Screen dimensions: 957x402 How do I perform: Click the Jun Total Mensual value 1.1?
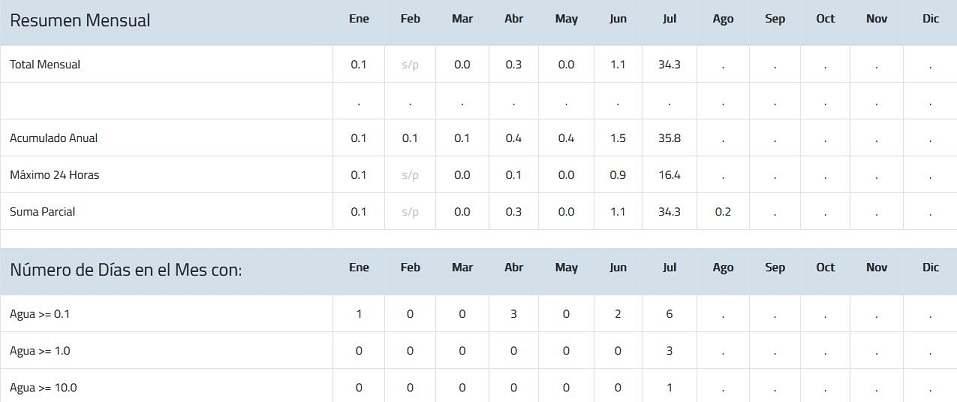(618, 64)
